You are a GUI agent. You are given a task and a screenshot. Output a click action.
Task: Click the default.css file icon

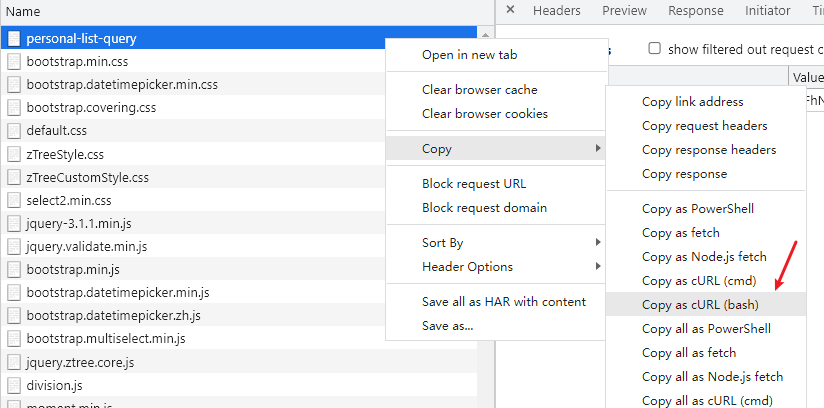tap(14, 131)
